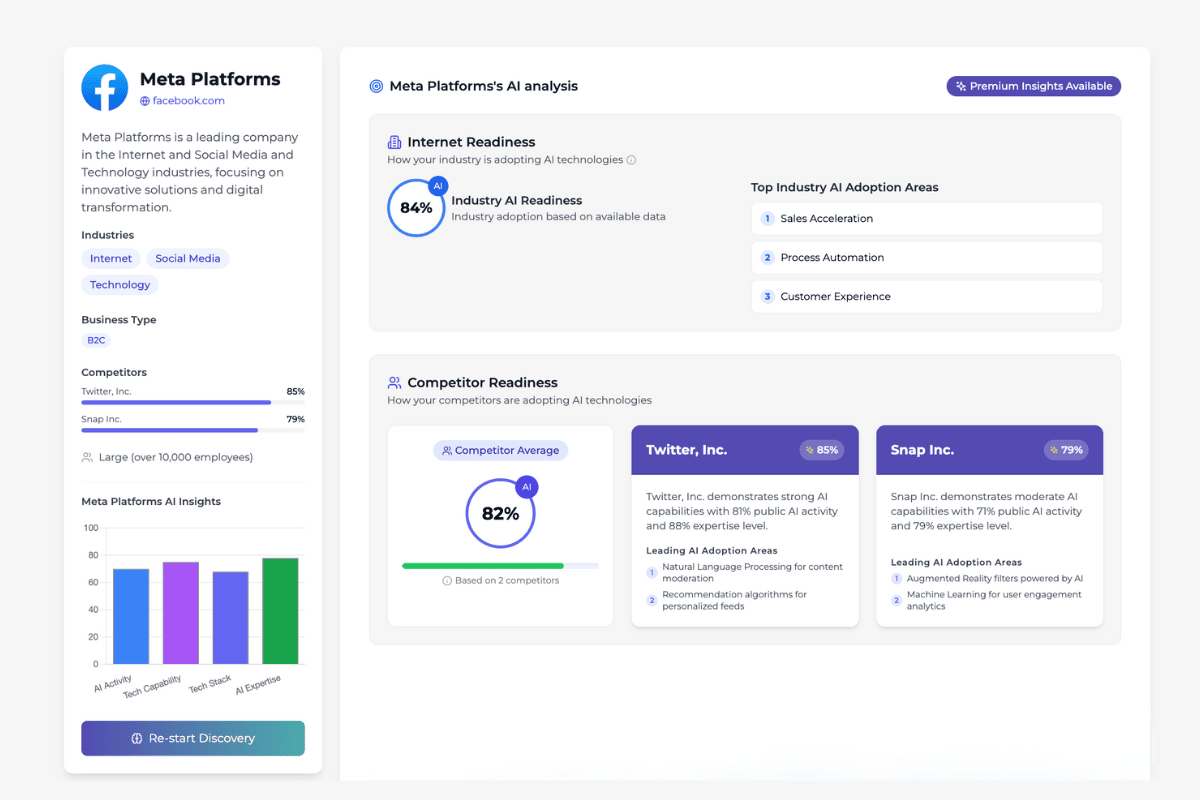Click the 85% value beside Twitter, Inc. in sidebar
This screenshot has height=800, width=1200.
pyautogui.click(x=295, y=392)
